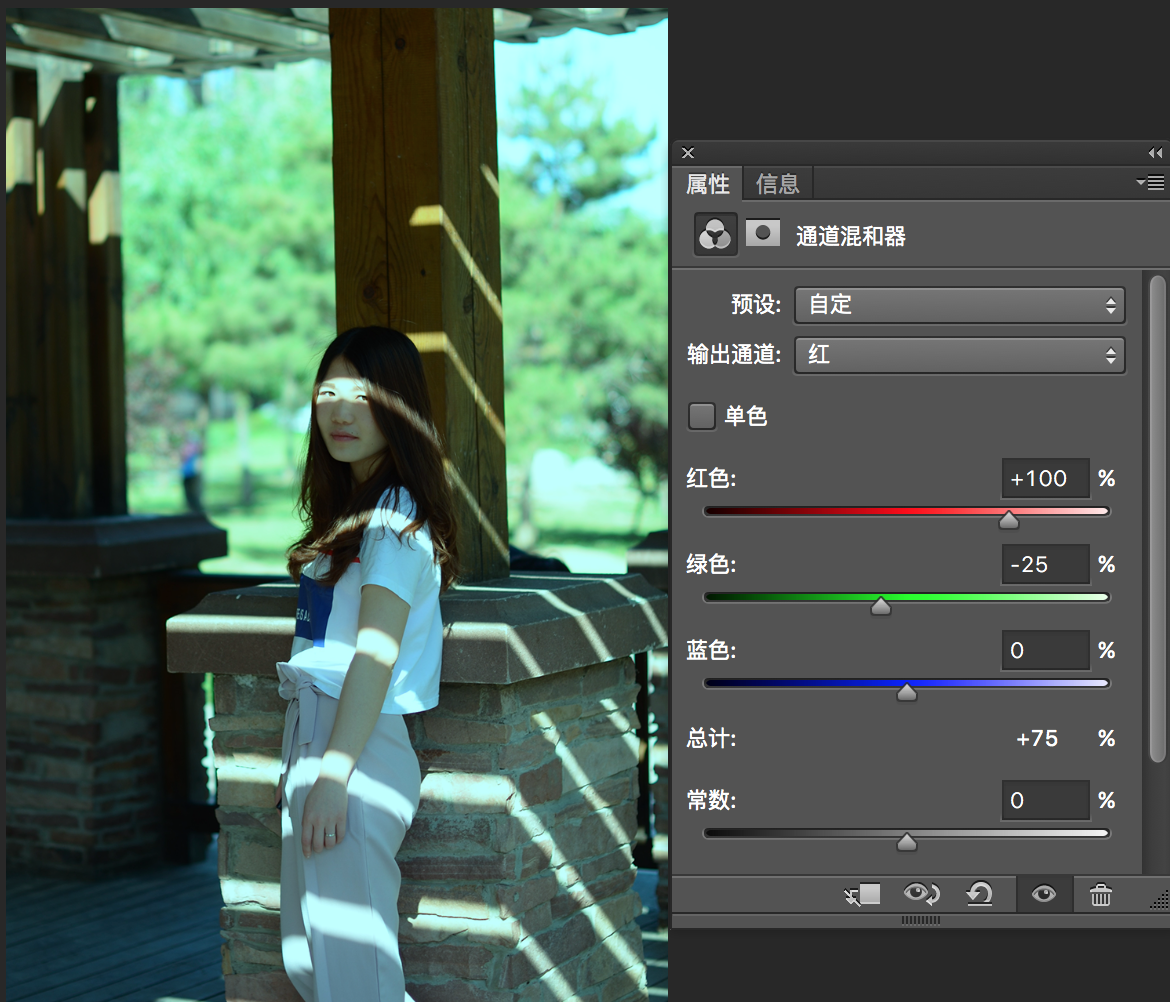
Task: Click the 蓝色 value field showing 0
Action: click(x=1045, y=650)
